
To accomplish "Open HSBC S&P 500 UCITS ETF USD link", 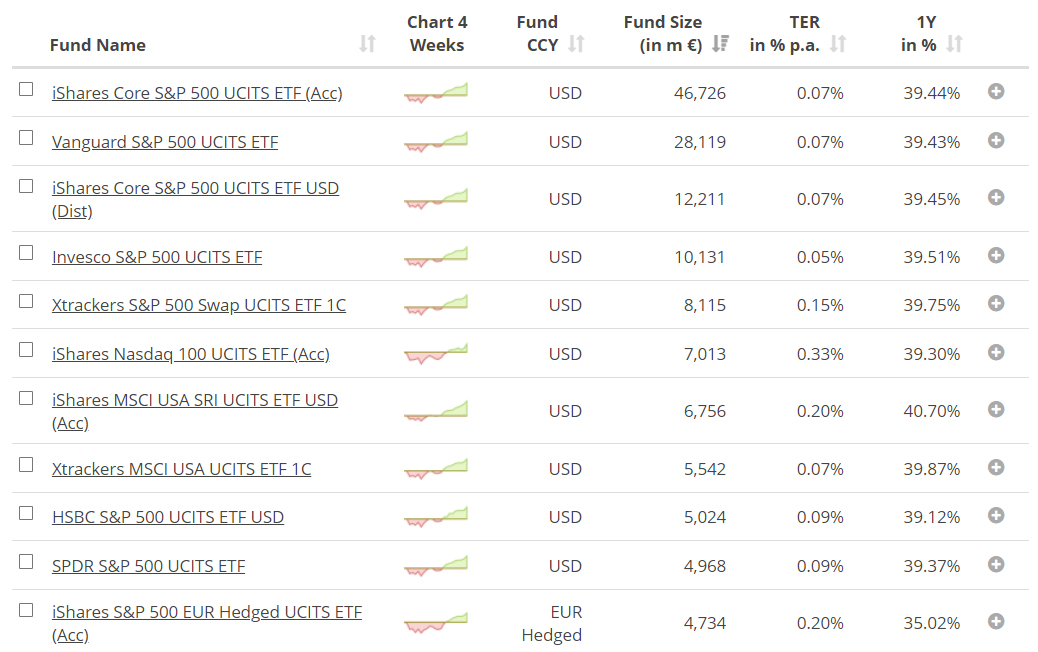I will coord(168,517).
